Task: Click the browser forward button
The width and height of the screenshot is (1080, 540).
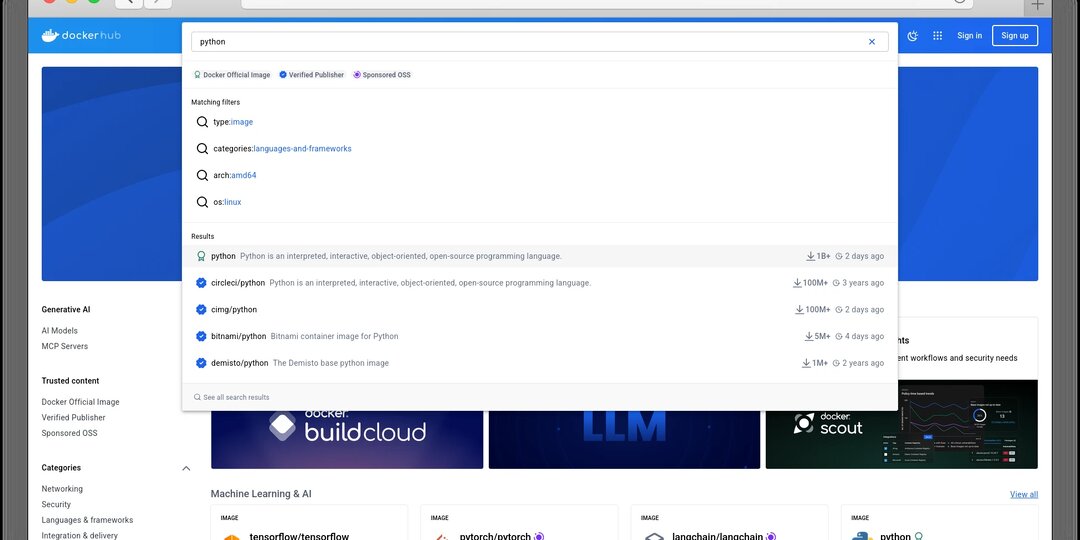Action: [158, 2]
